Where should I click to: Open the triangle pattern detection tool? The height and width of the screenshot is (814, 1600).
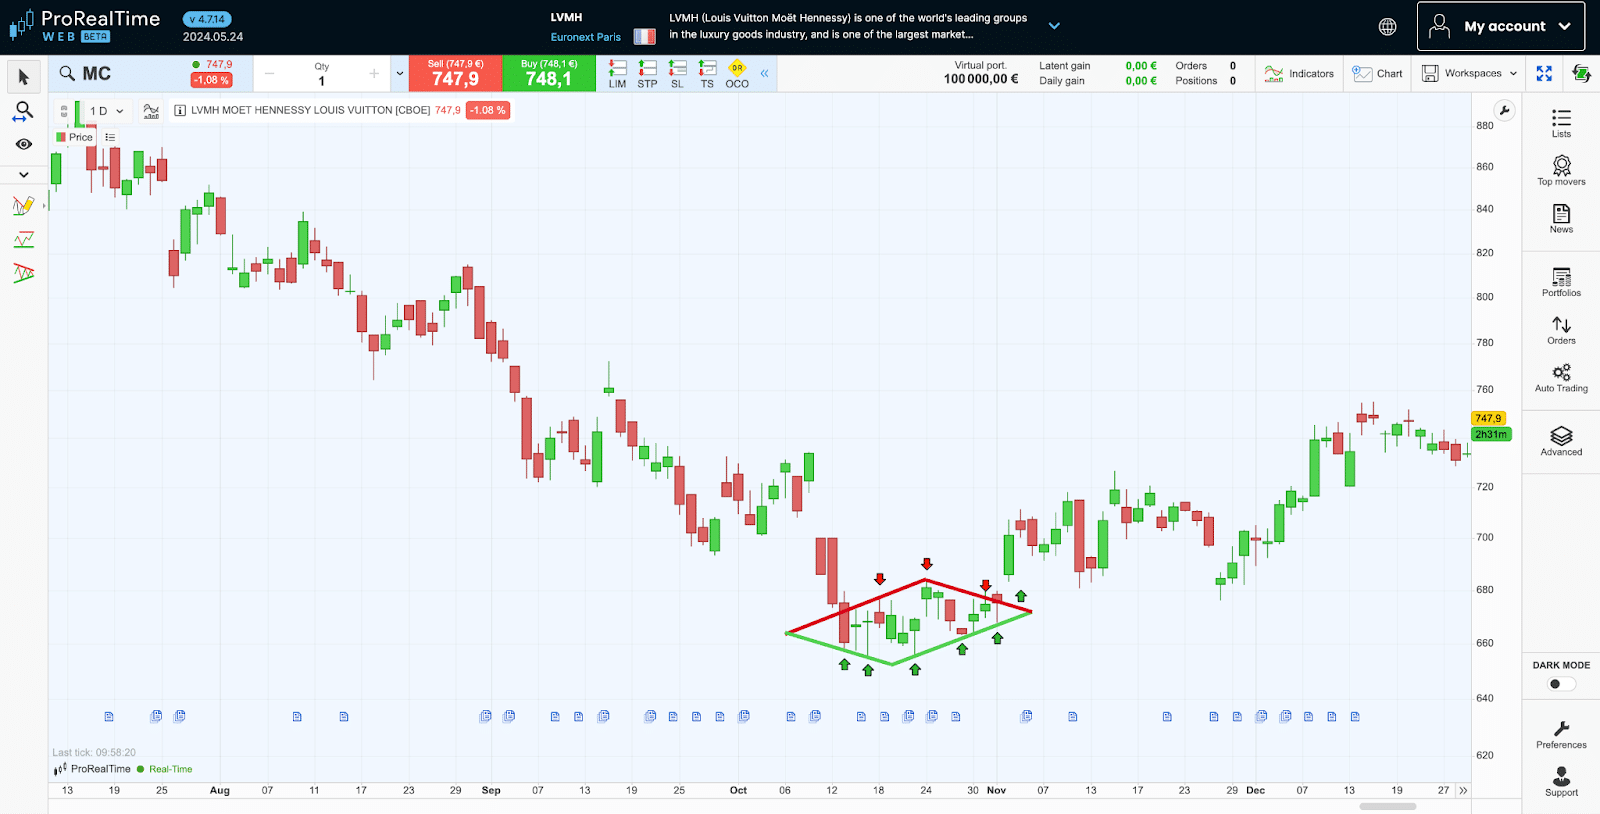[23, 273]
